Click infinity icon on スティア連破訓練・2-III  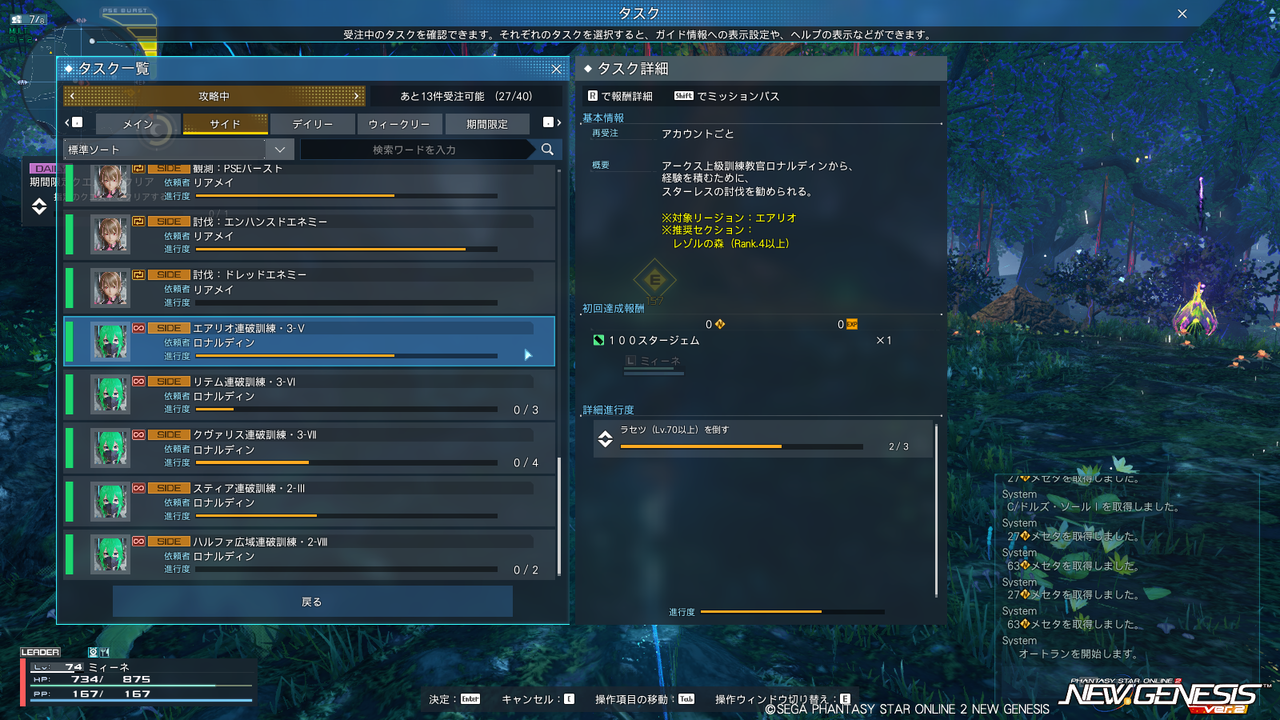[x=139, y=488]
